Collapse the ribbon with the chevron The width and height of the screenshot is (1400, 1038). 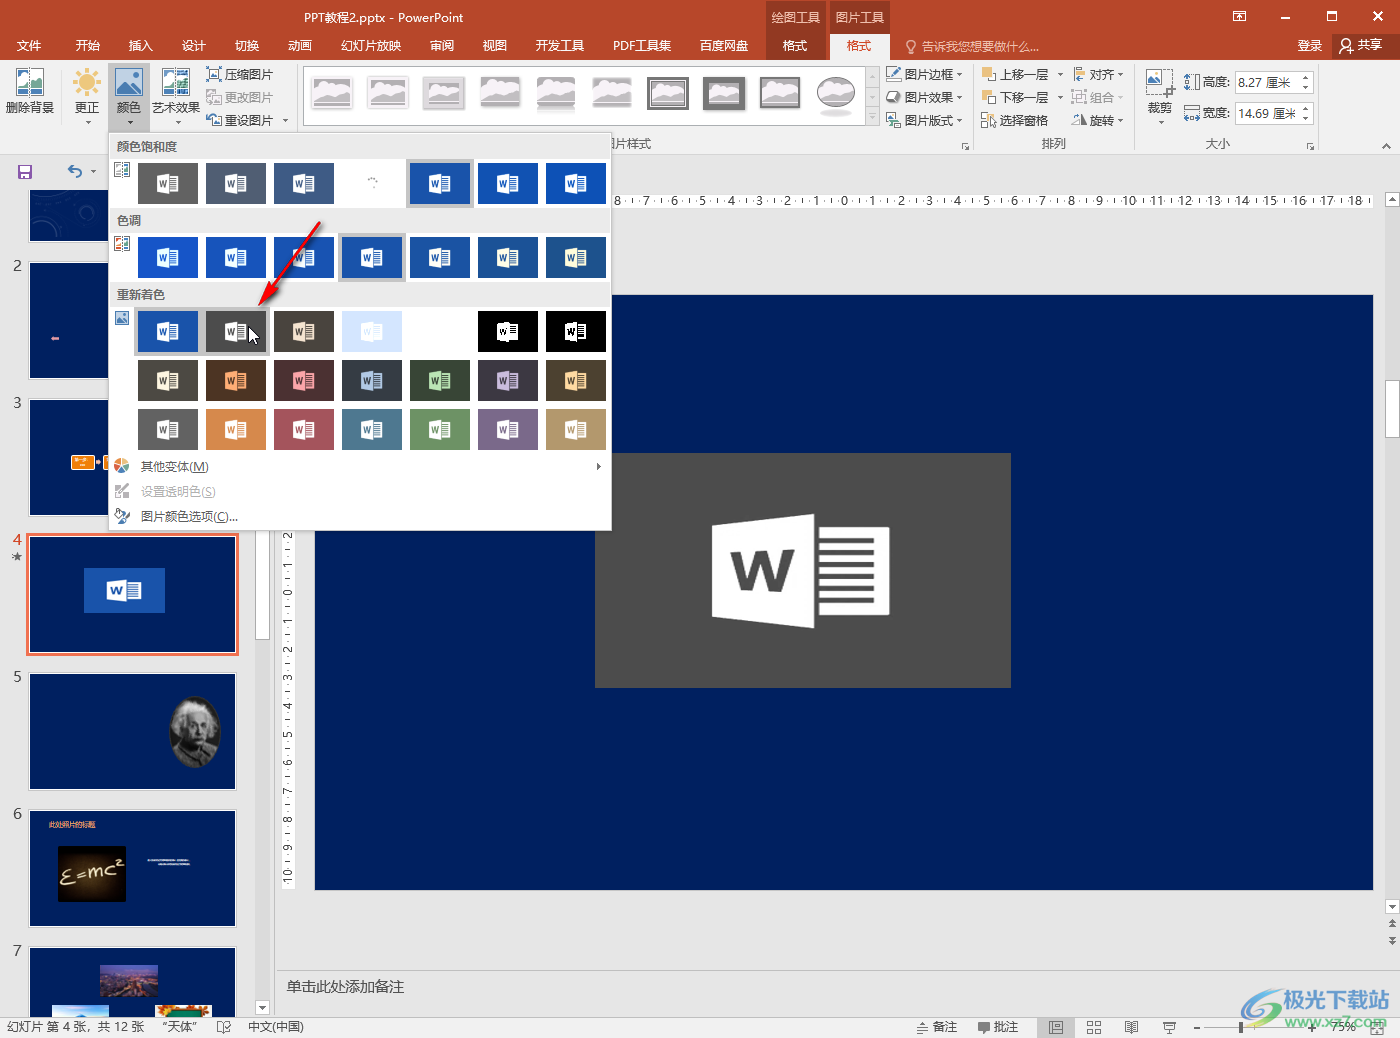click(1386, 146)
